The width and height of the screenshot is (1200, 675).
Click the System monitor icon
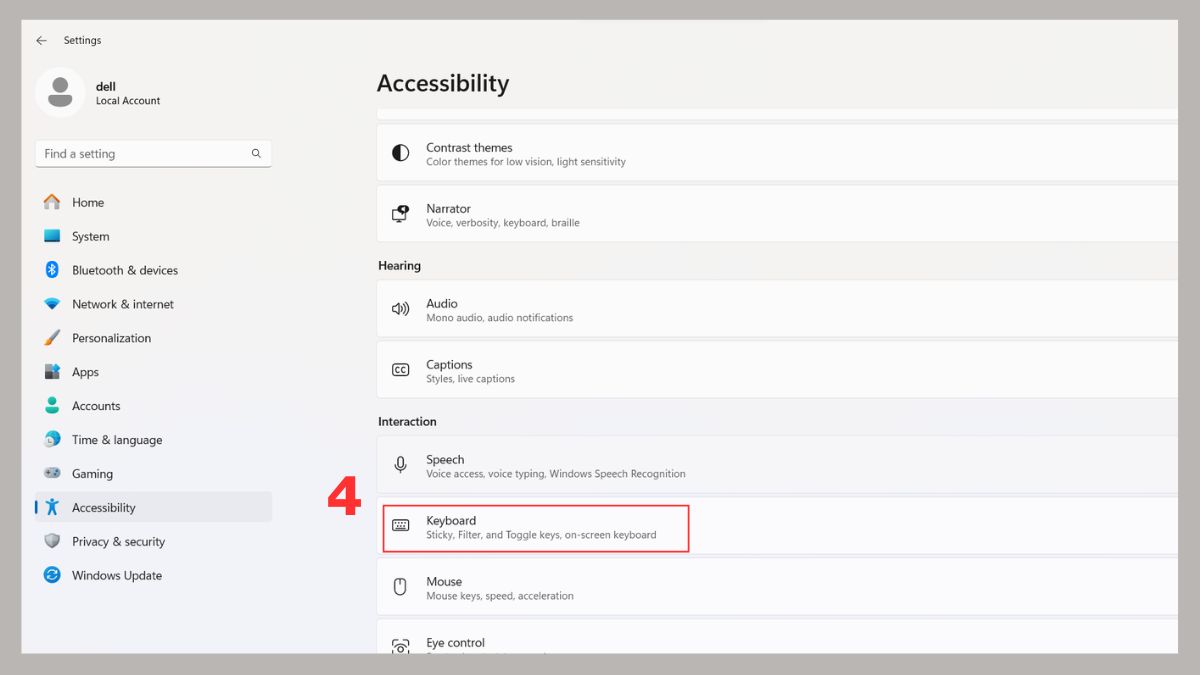pos(52,236)
